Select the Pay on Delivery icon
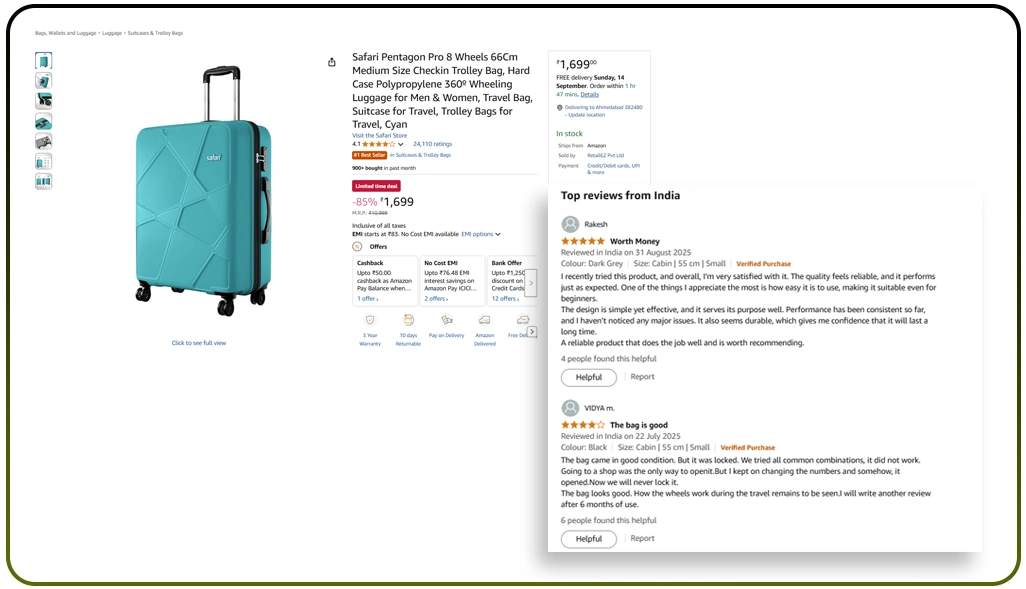 coord(447,321)
